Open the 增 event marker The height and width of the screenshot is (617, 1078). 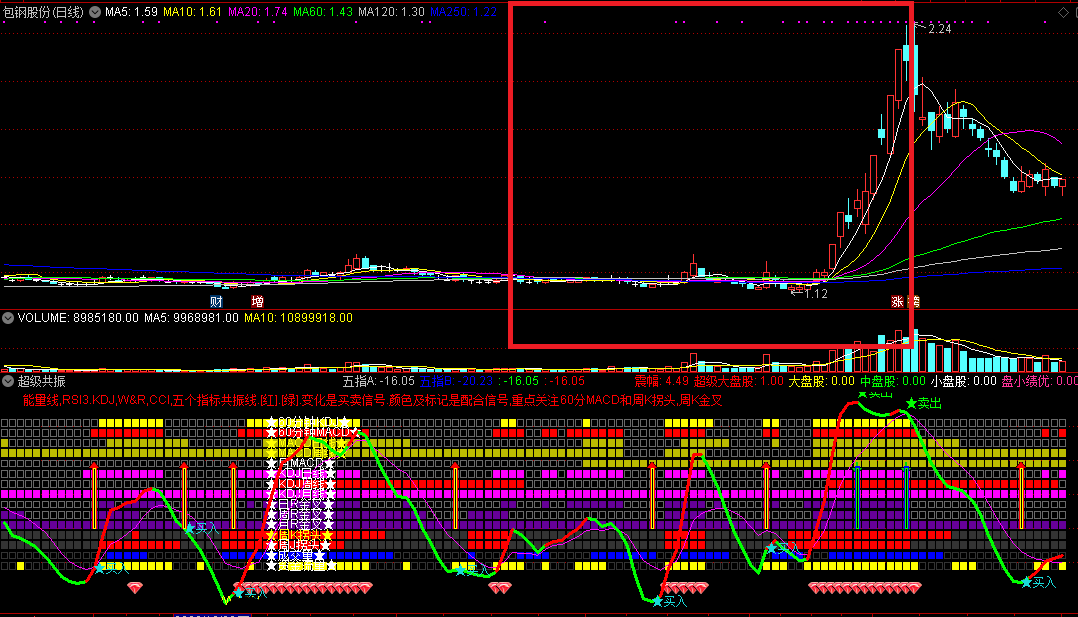[x=257, y=301]
